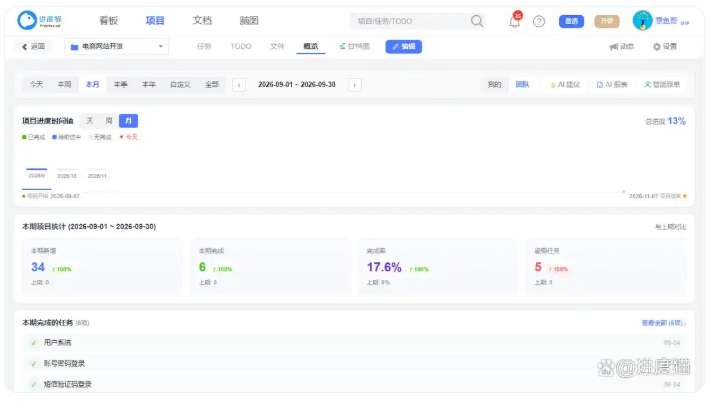Go back with the 返回 button

tap(34, 46)
